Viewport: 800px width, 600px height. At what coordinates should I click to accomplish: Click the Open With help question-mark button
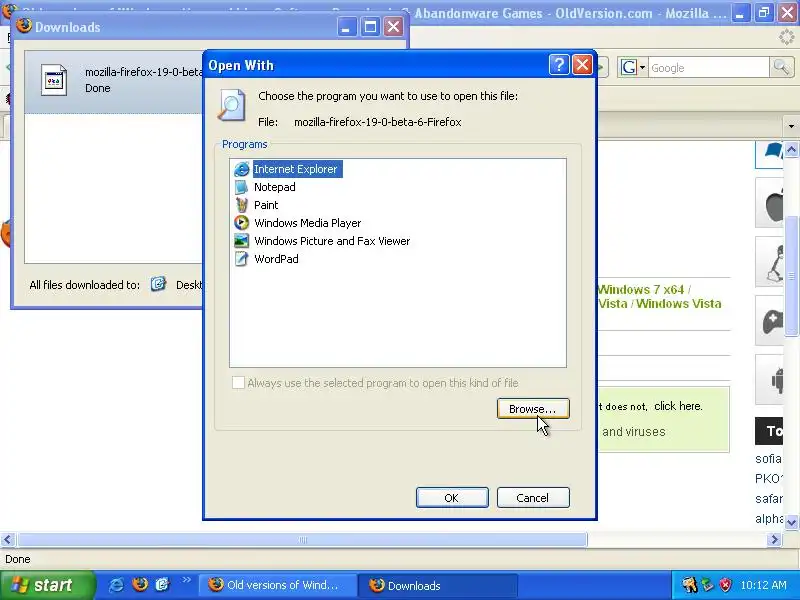tap(559, 65)
